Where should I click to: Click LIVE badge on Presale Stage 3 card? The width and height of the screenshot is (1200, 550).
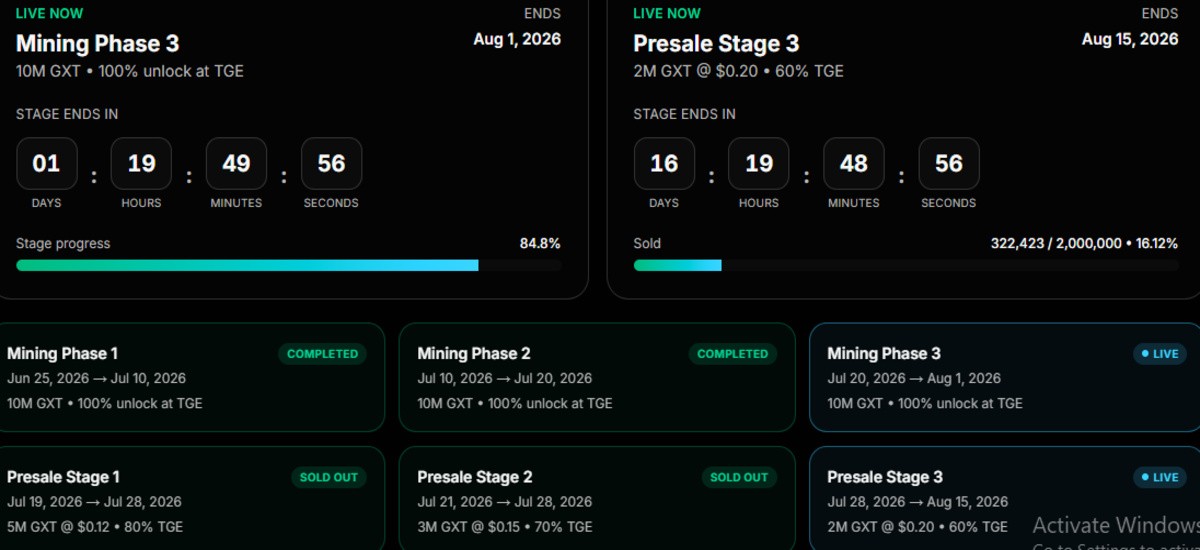click(x=1159, y=477)
